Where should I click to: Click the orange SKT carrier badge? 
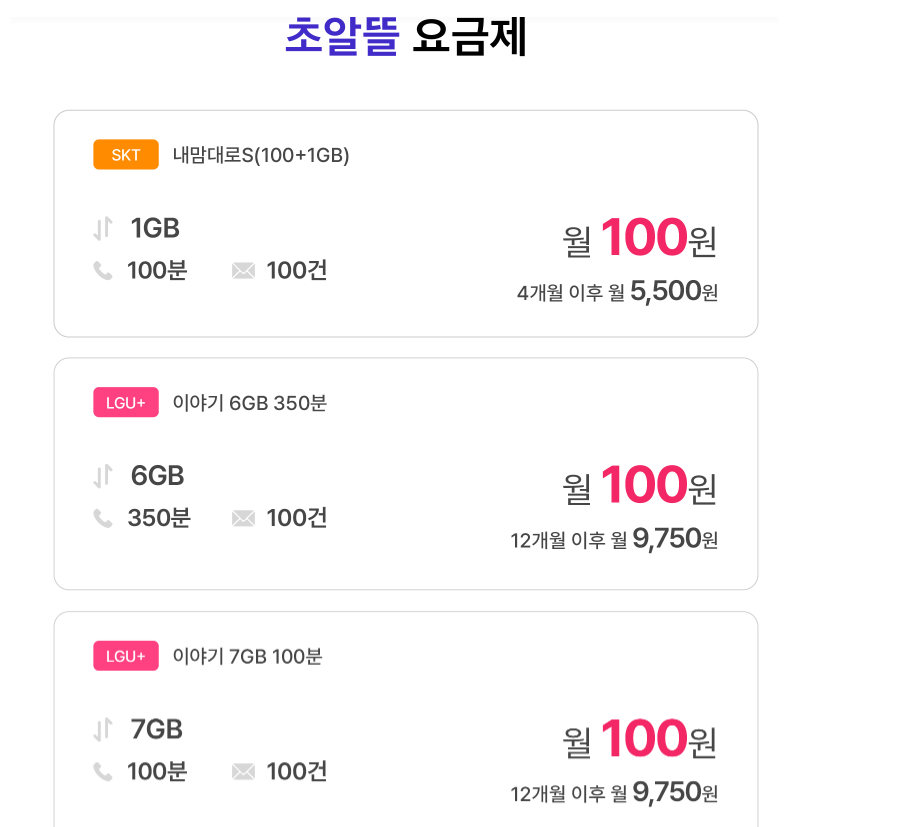pos(126,155)
